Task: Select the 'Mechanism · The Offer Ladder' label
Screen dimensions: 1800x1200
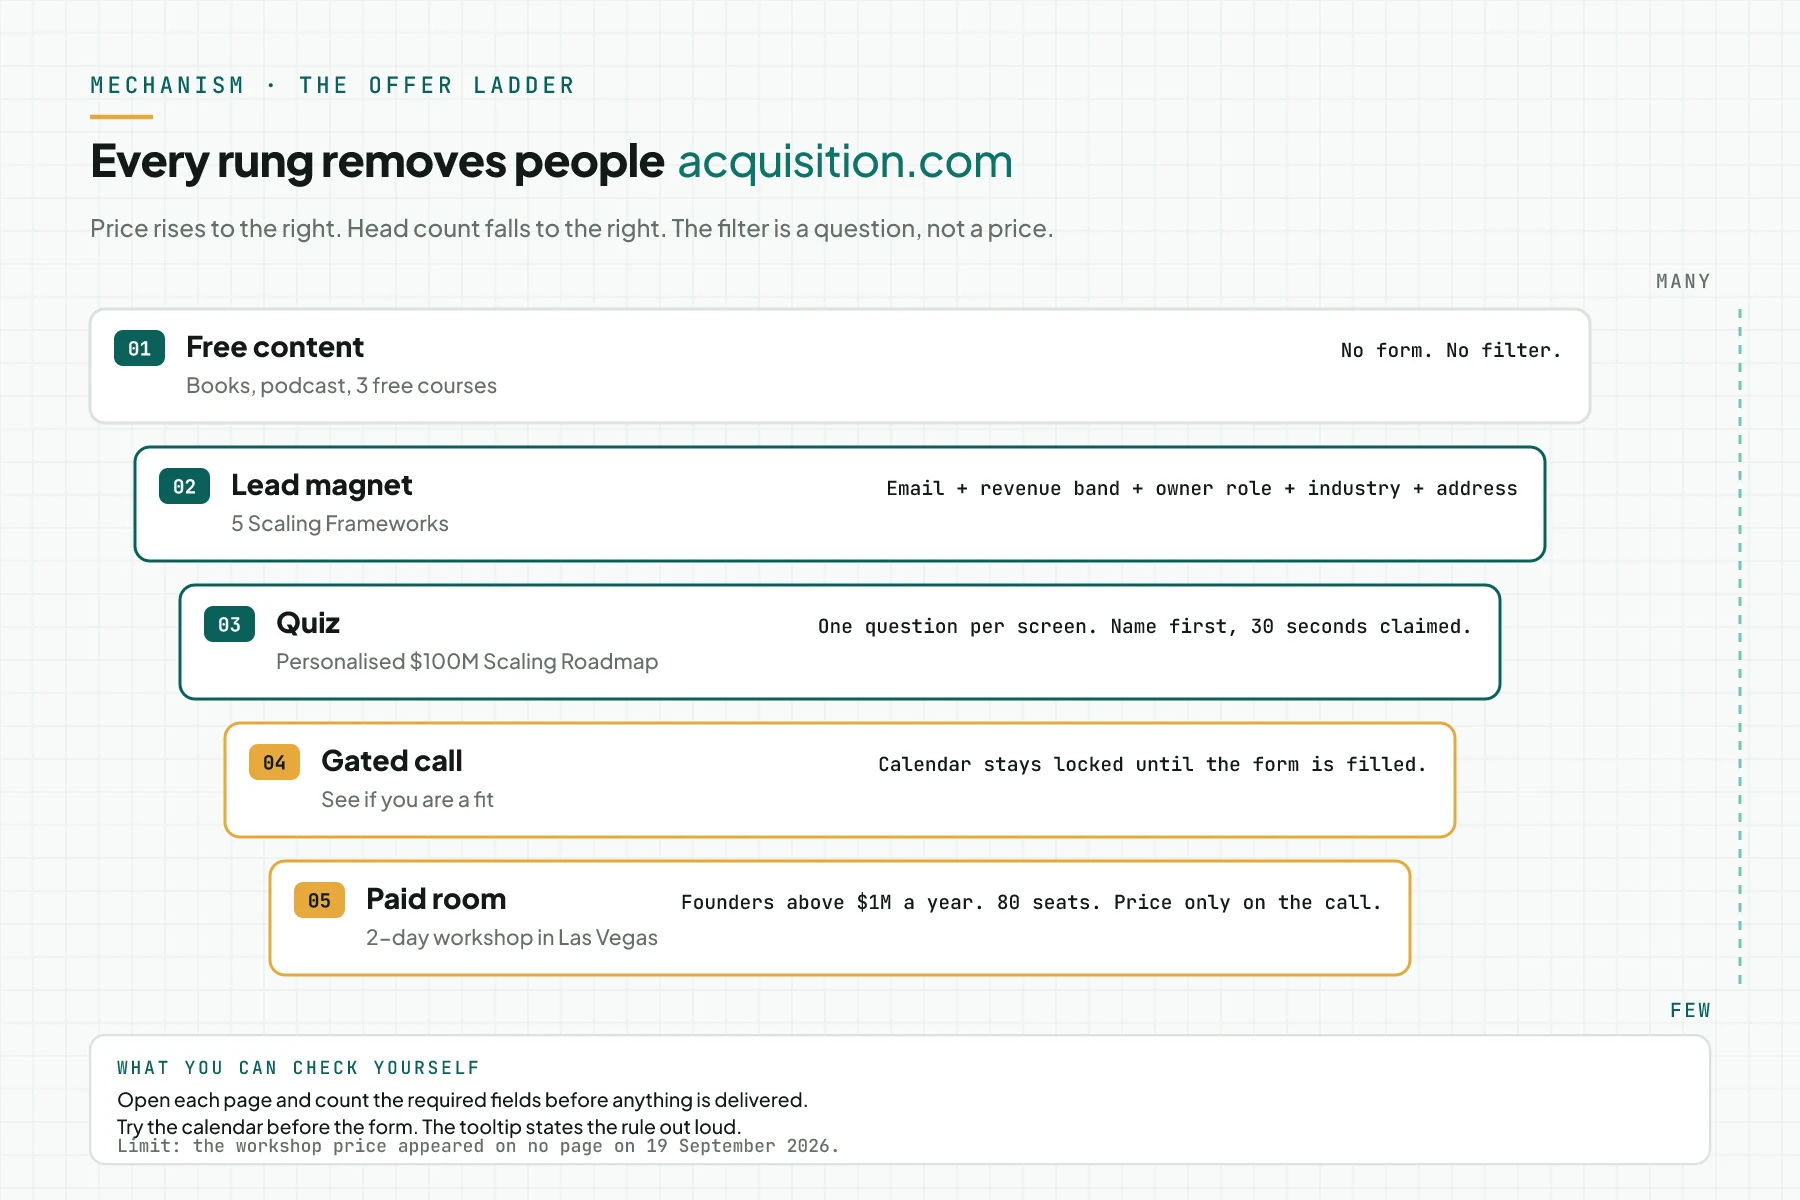Action: pos(333,85)
